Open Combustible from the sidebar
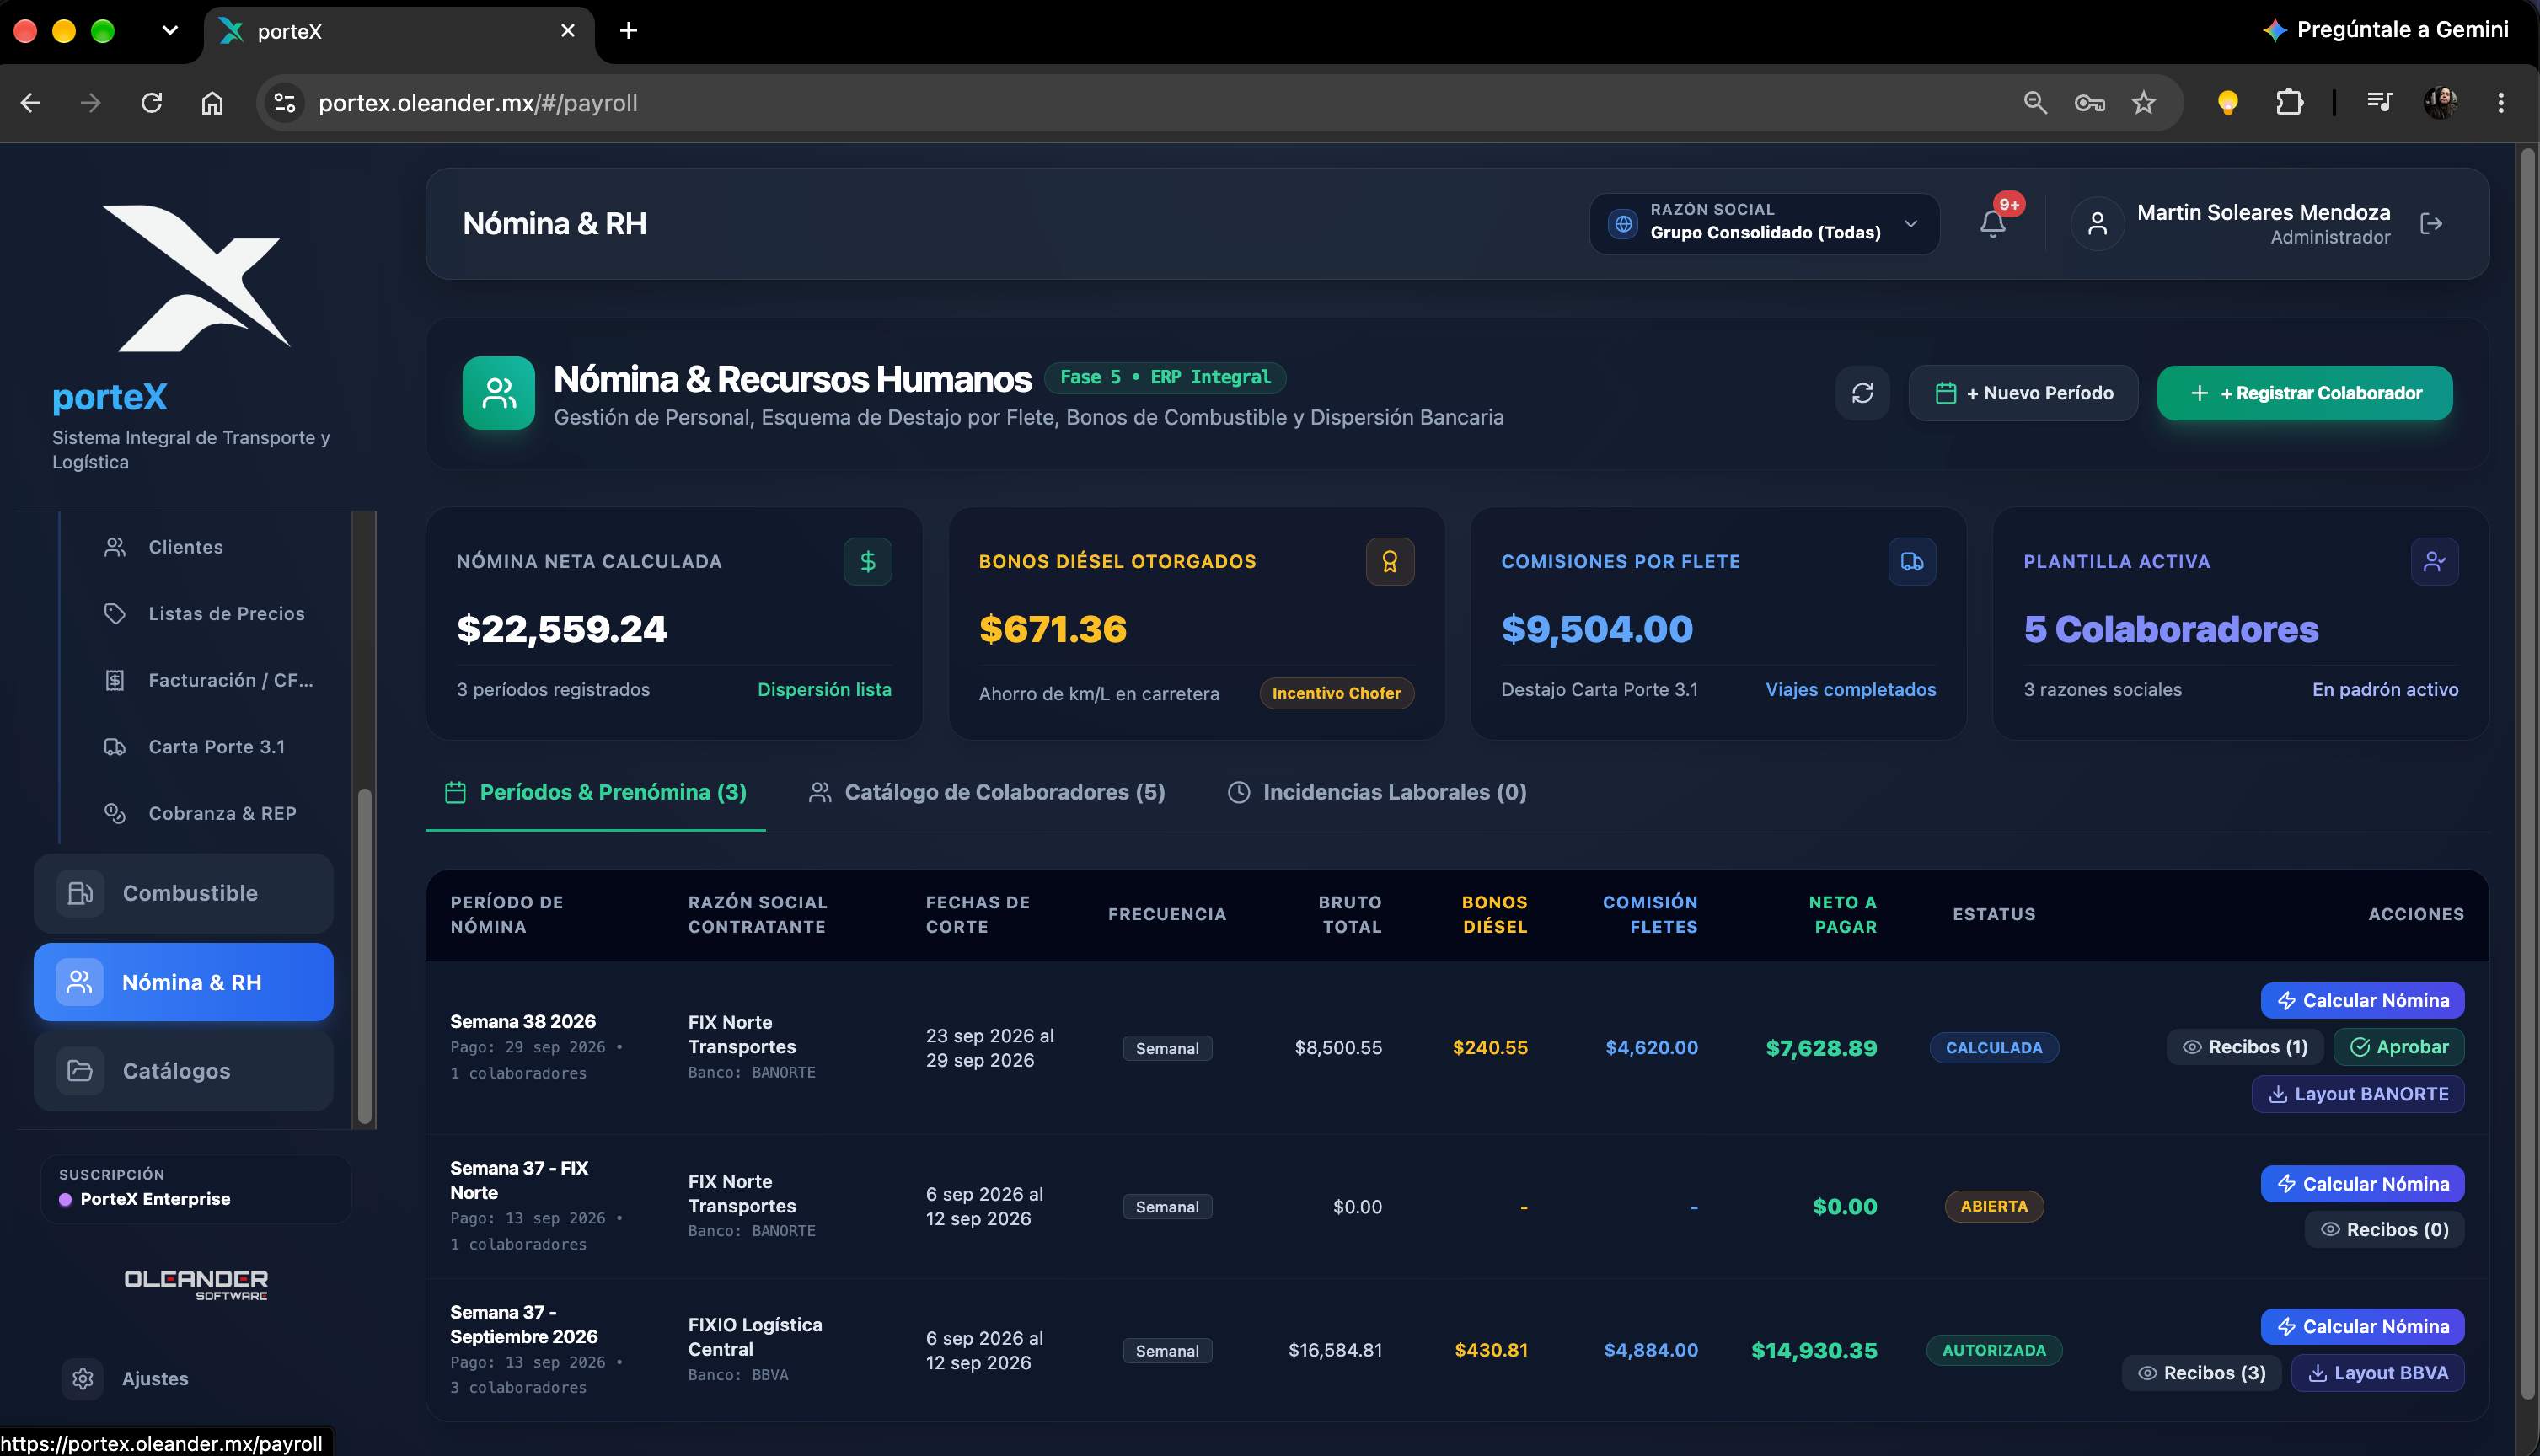The height and width of the screenshot is (1456, 2540). 183,893
